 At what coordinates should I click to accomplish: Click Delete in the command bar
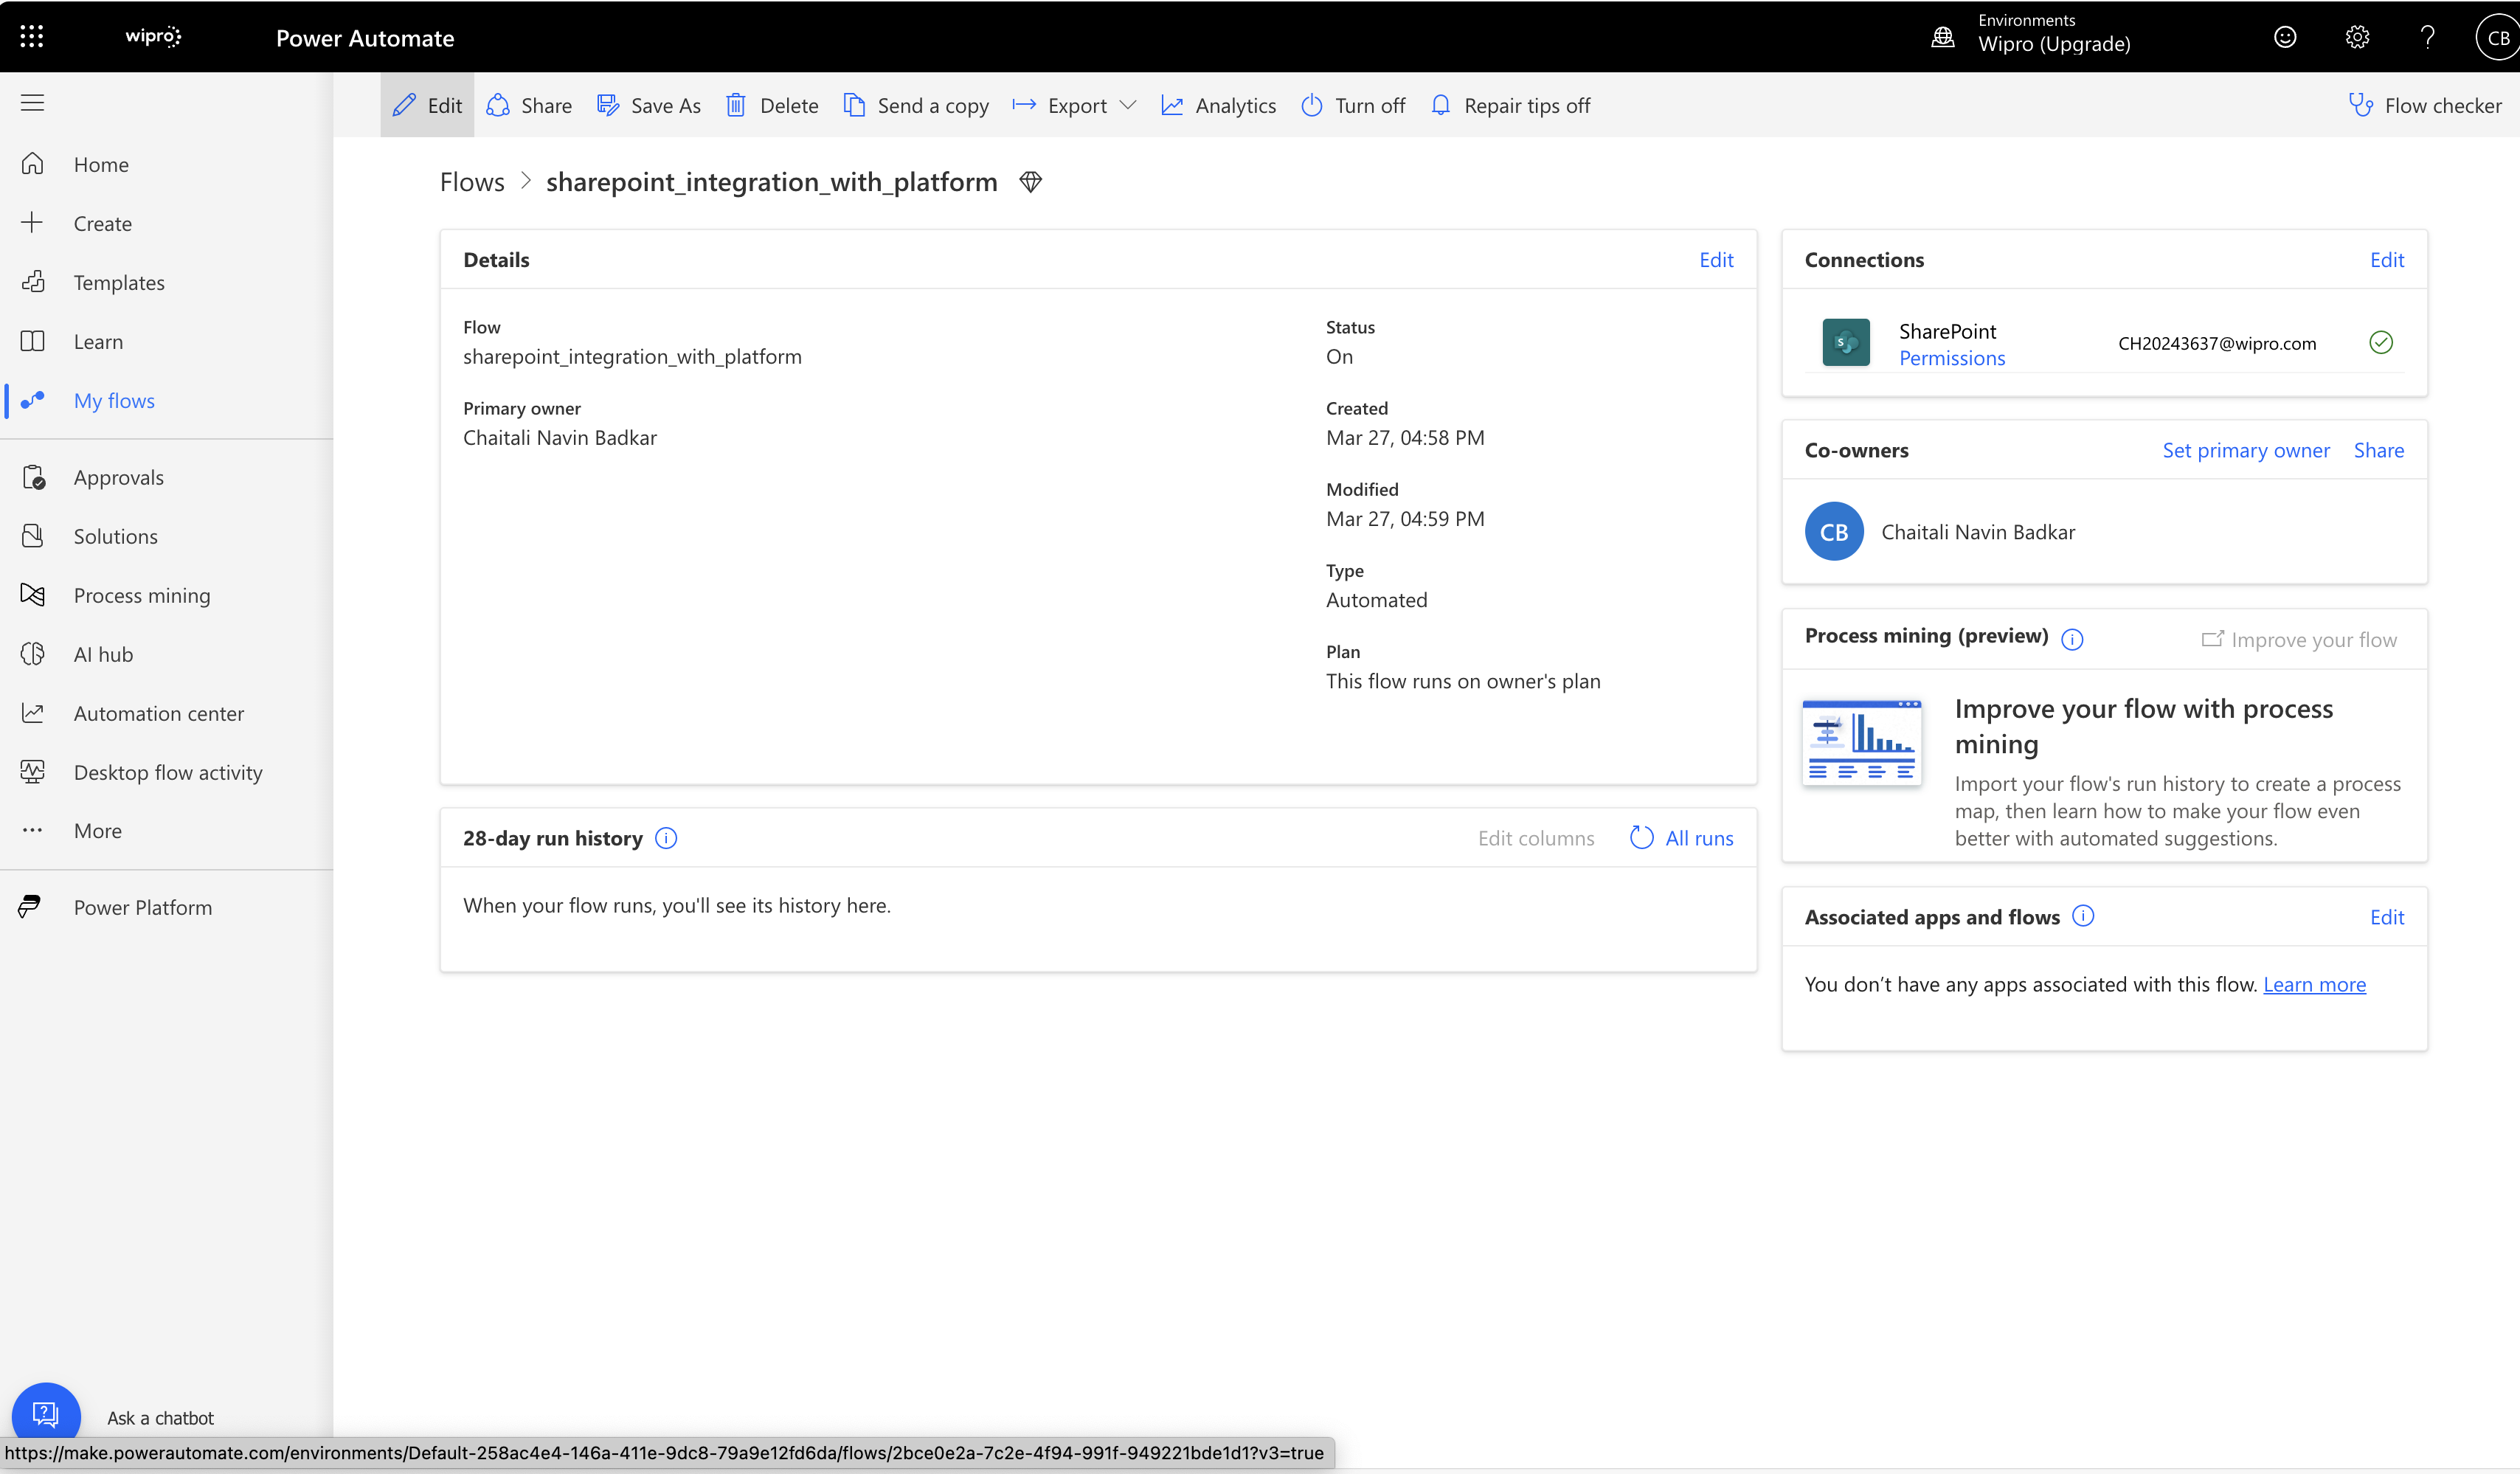[772, 105]
